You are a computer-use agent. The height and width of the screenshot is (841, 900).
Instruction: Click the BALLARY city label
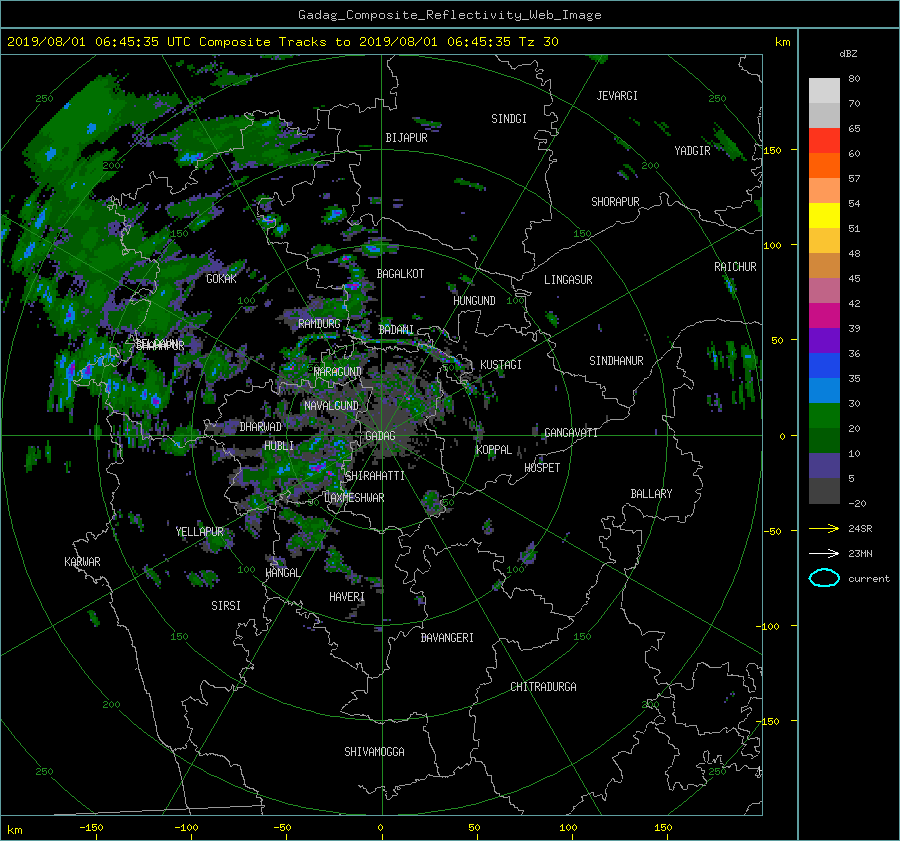coord(651,494)
